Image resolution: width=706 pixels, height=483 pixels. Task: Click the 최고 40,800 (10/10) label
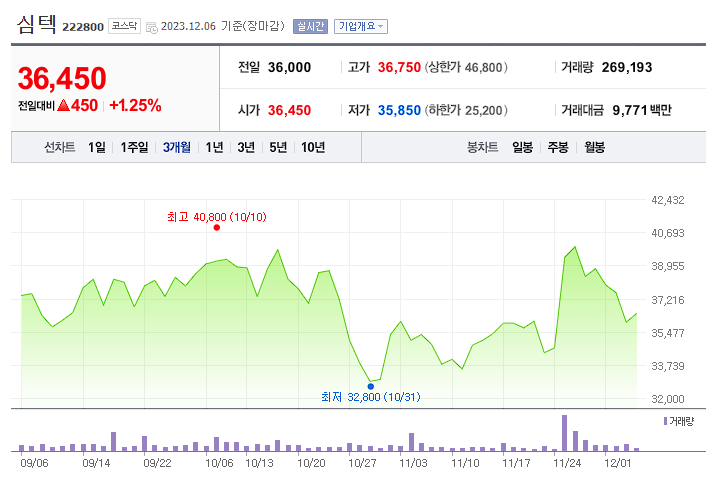tap(217, 217)
